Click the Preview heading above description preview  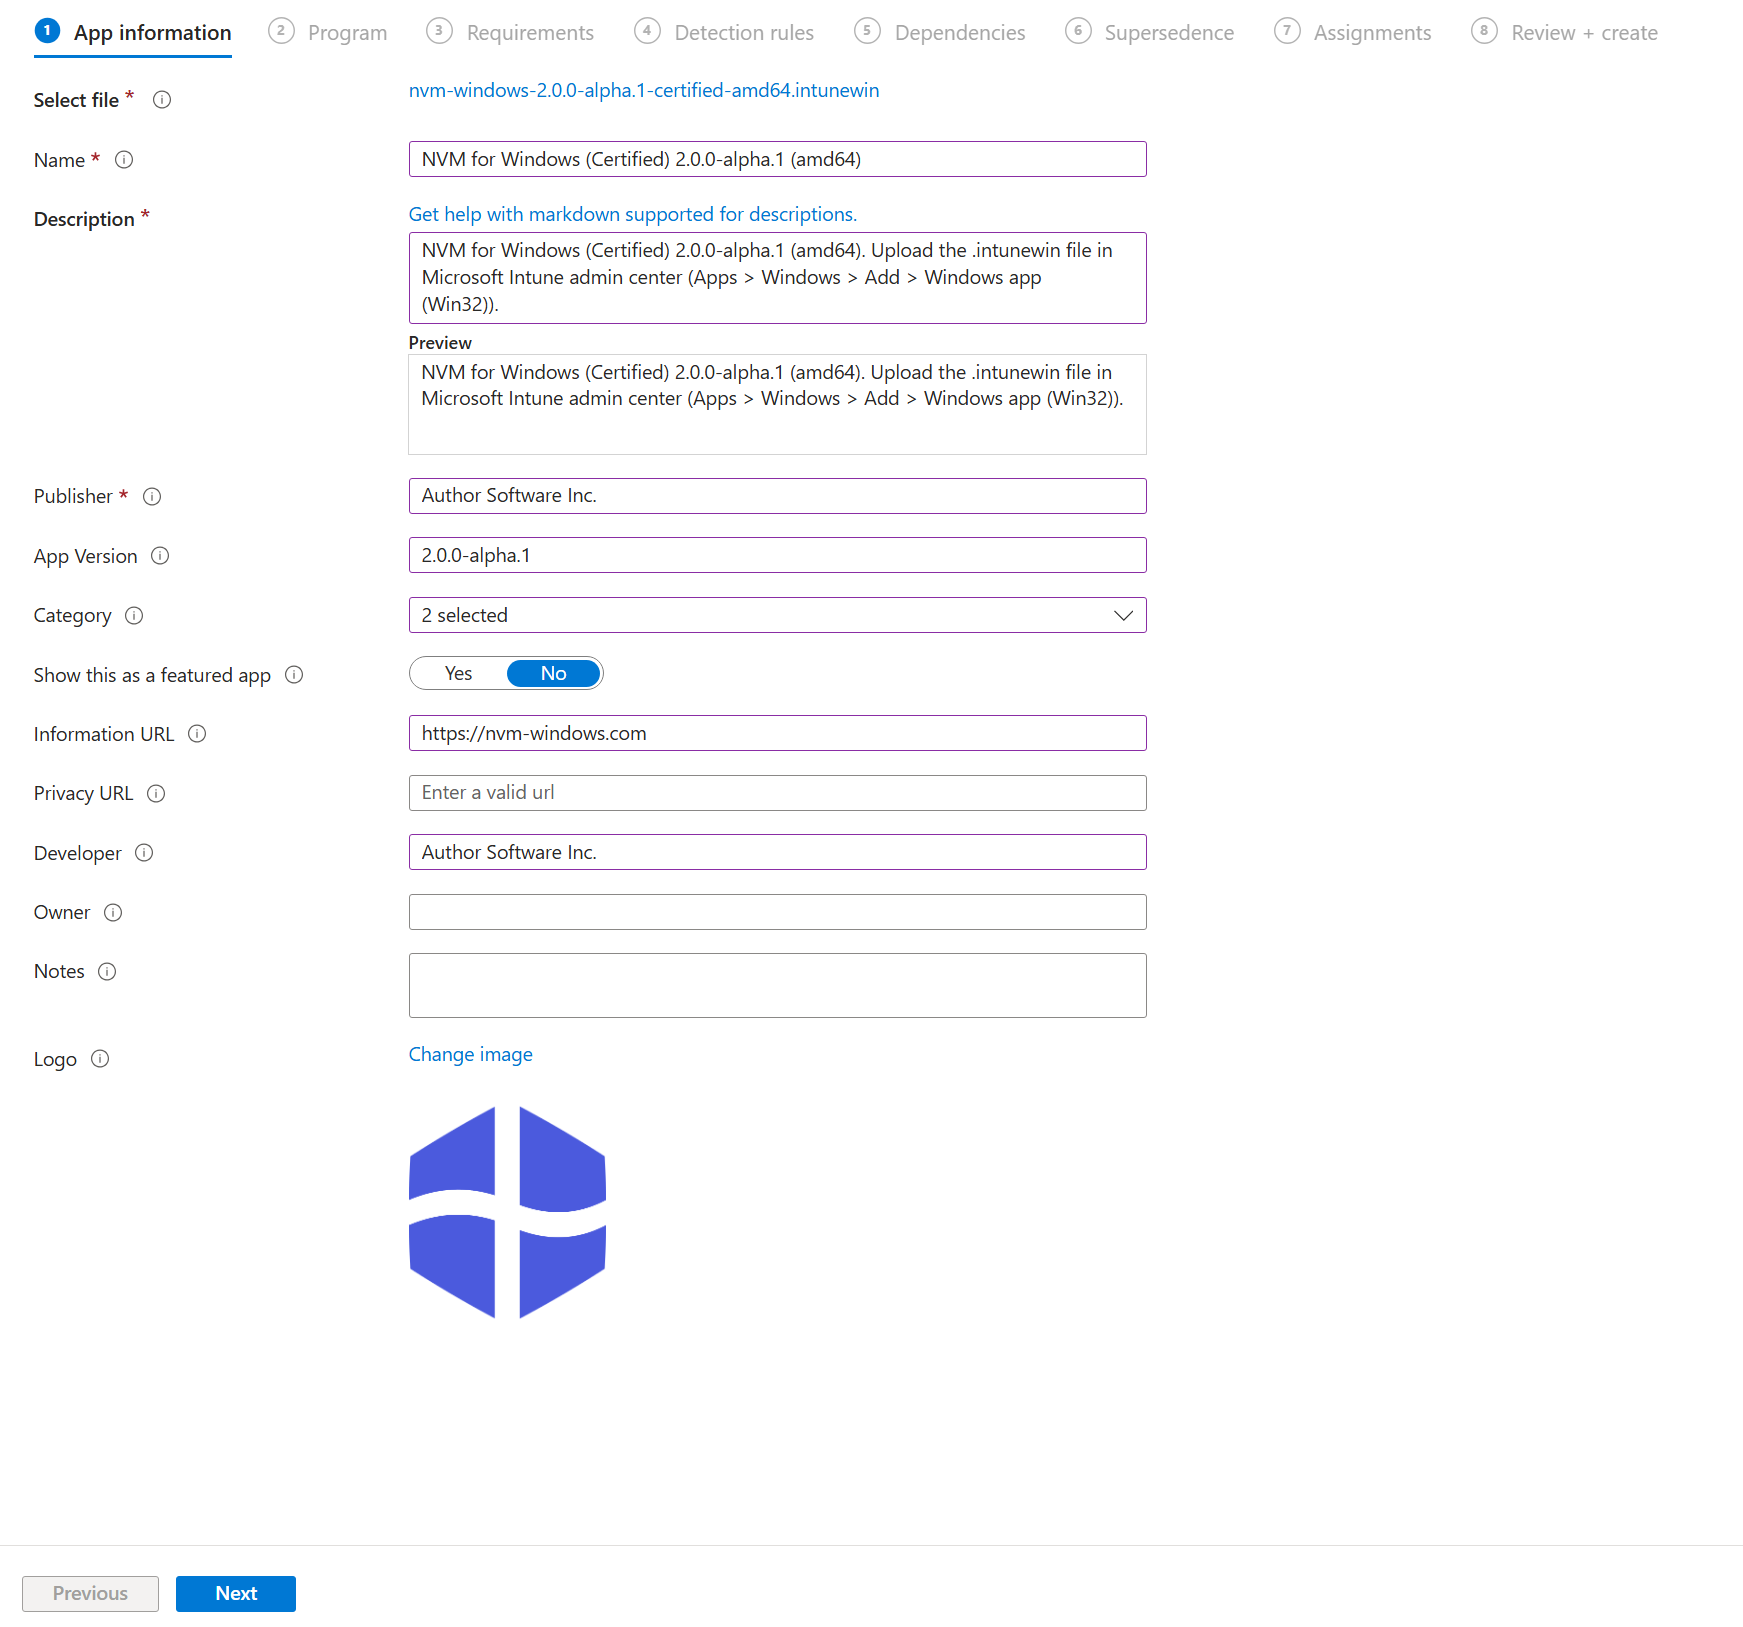(440, 343)
